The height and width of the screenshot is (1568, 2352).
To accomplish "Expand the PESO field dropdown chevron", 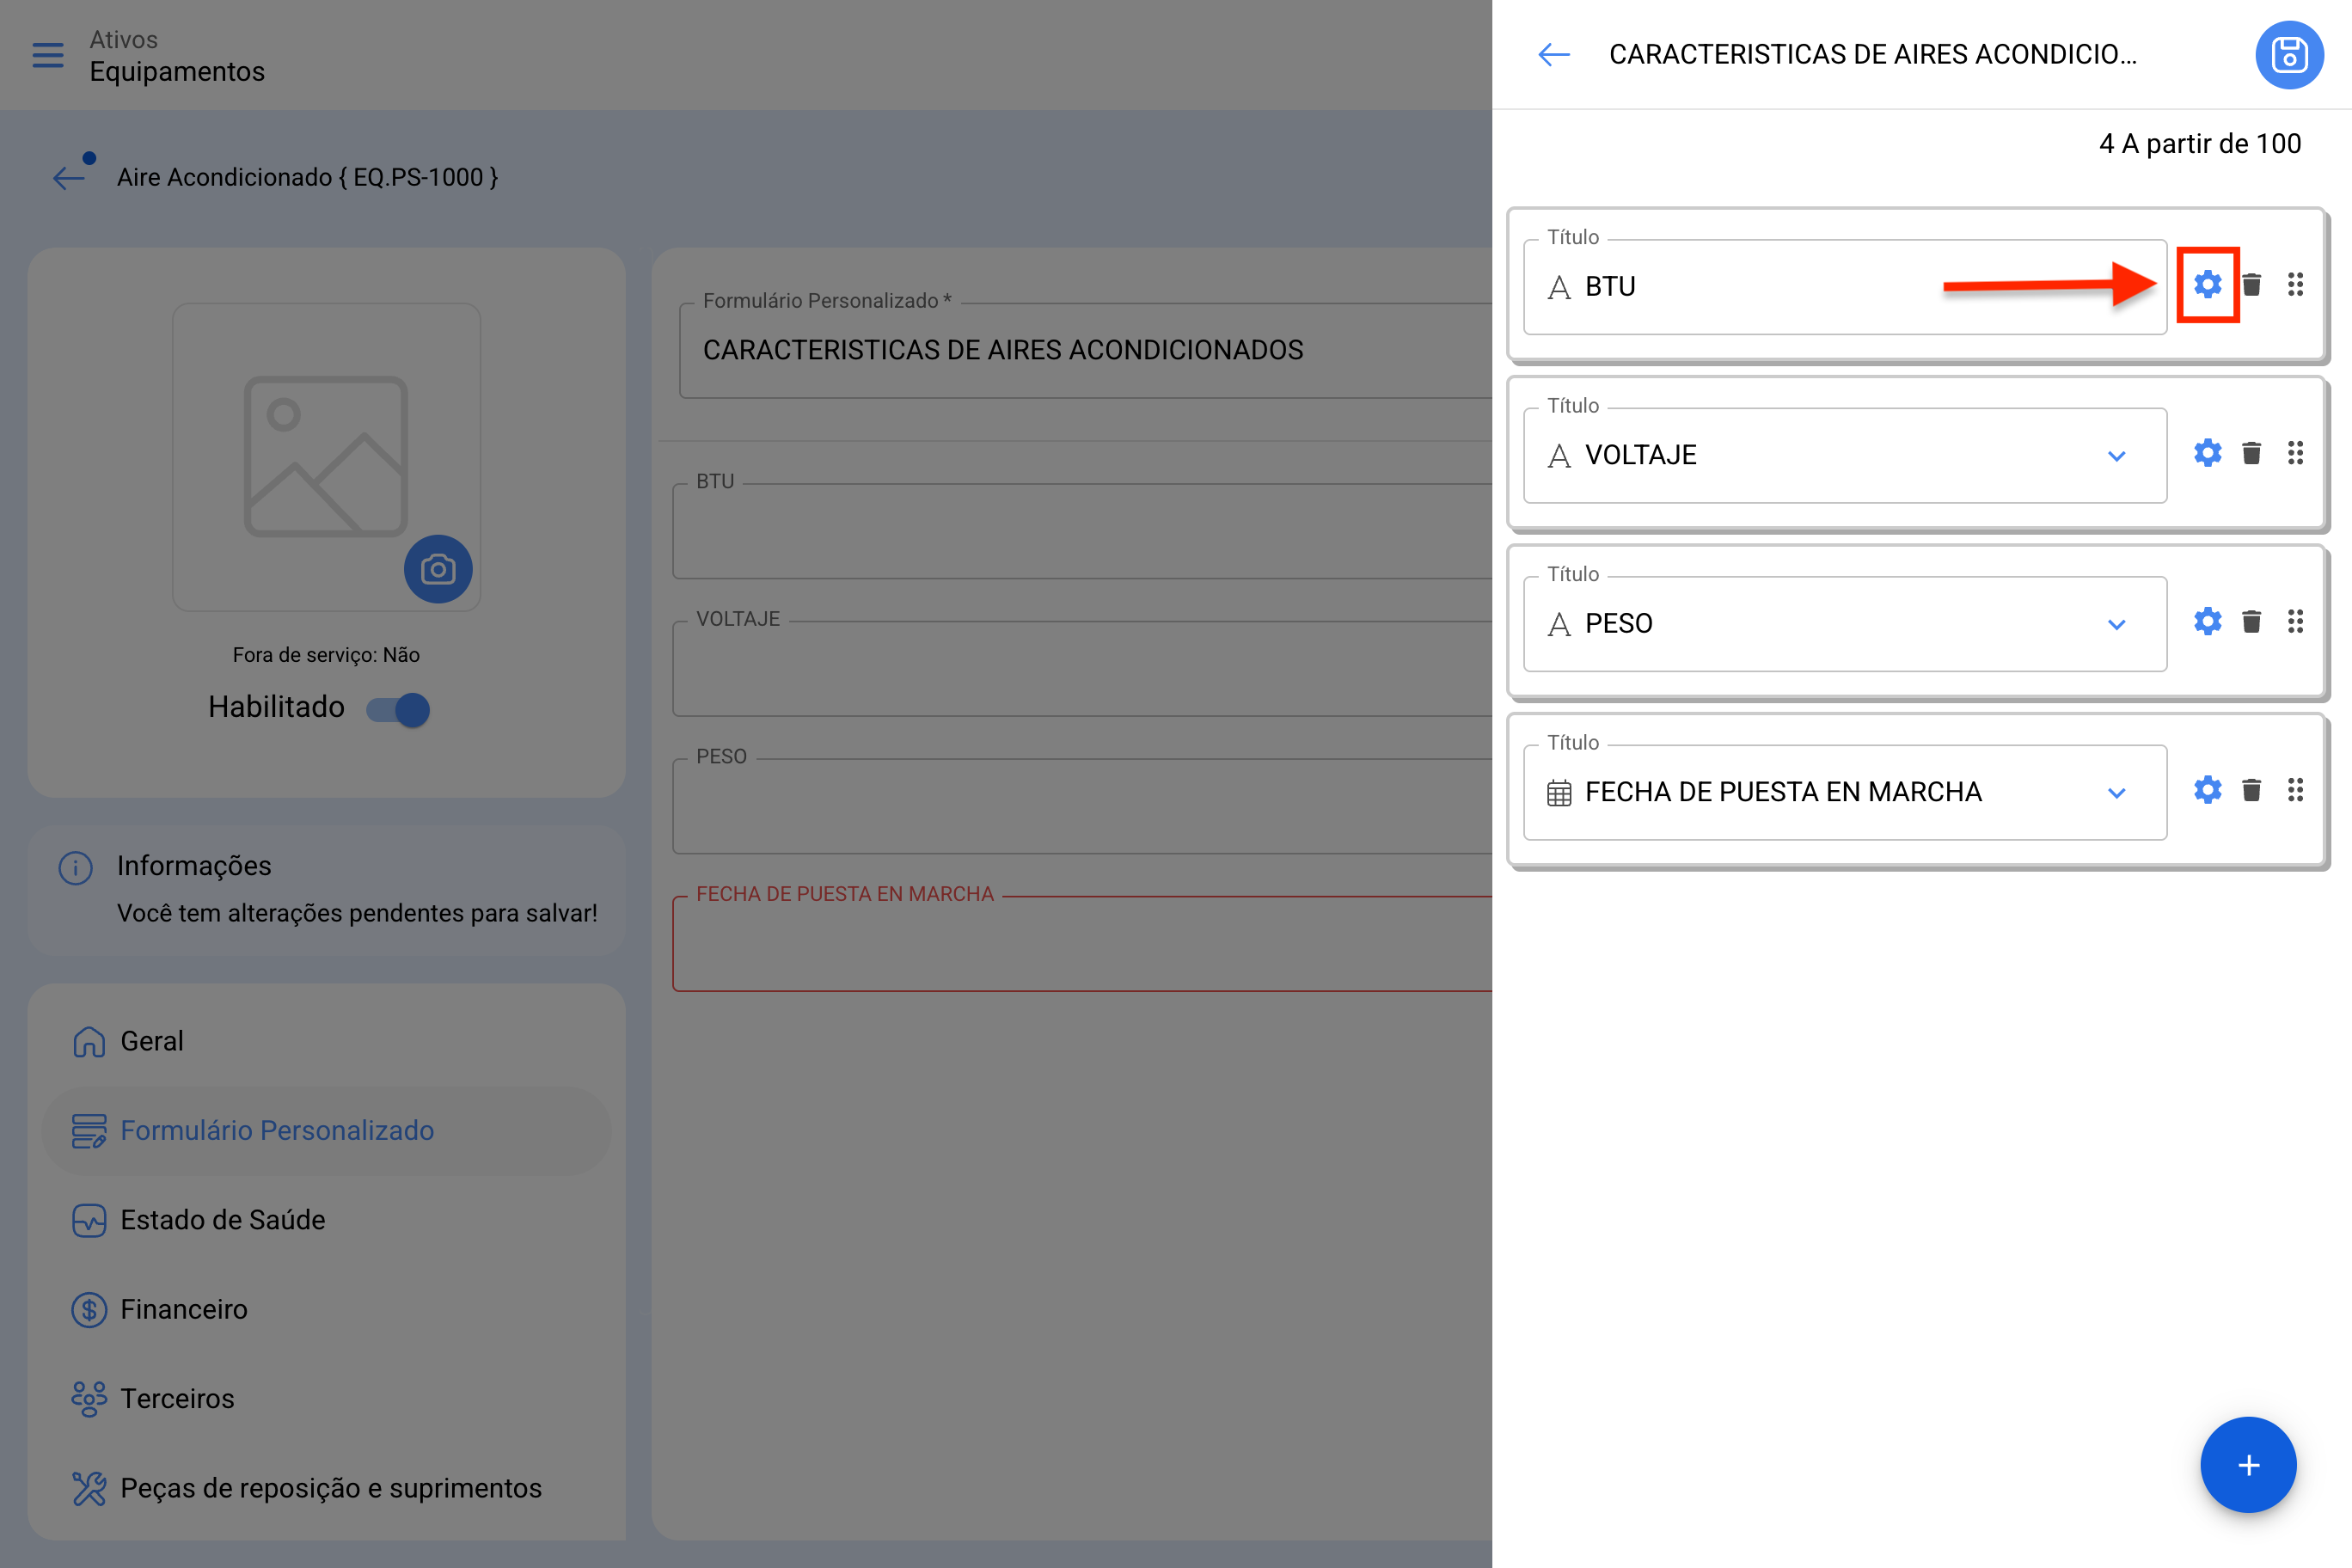I will 2116,625.
